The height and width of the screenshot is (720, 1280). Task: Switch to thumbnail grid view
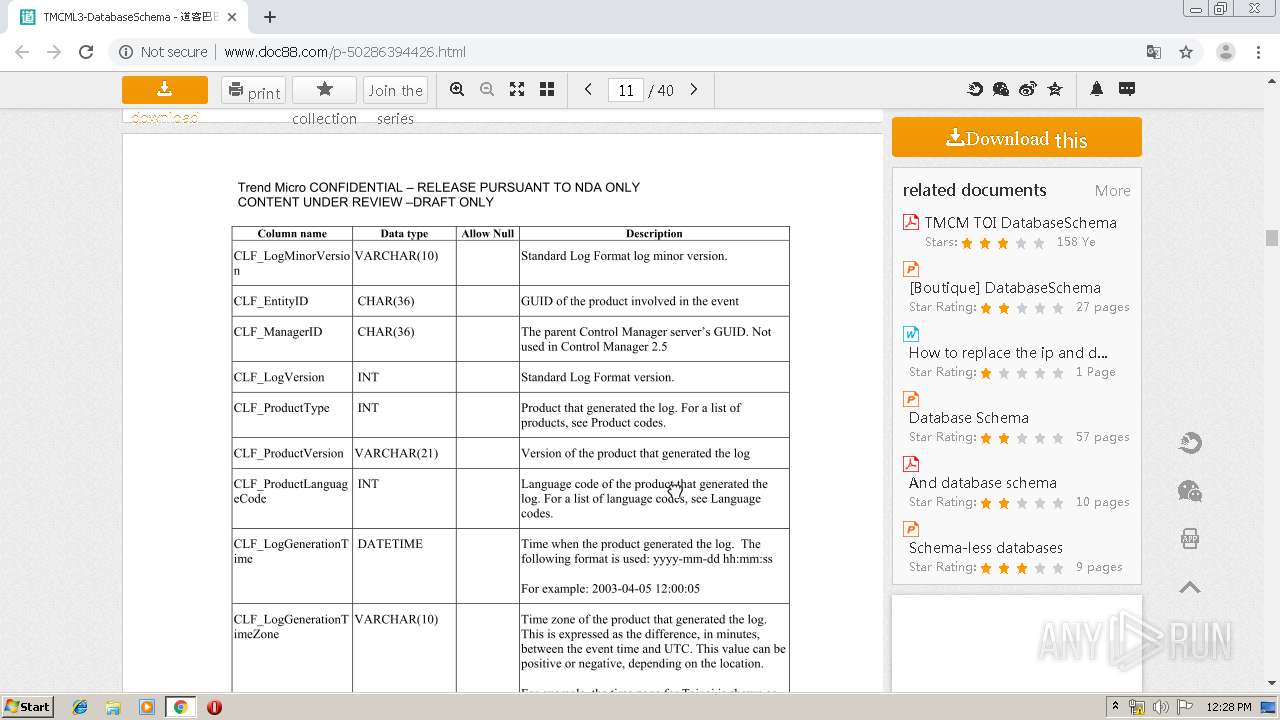(x=547, y=90)
